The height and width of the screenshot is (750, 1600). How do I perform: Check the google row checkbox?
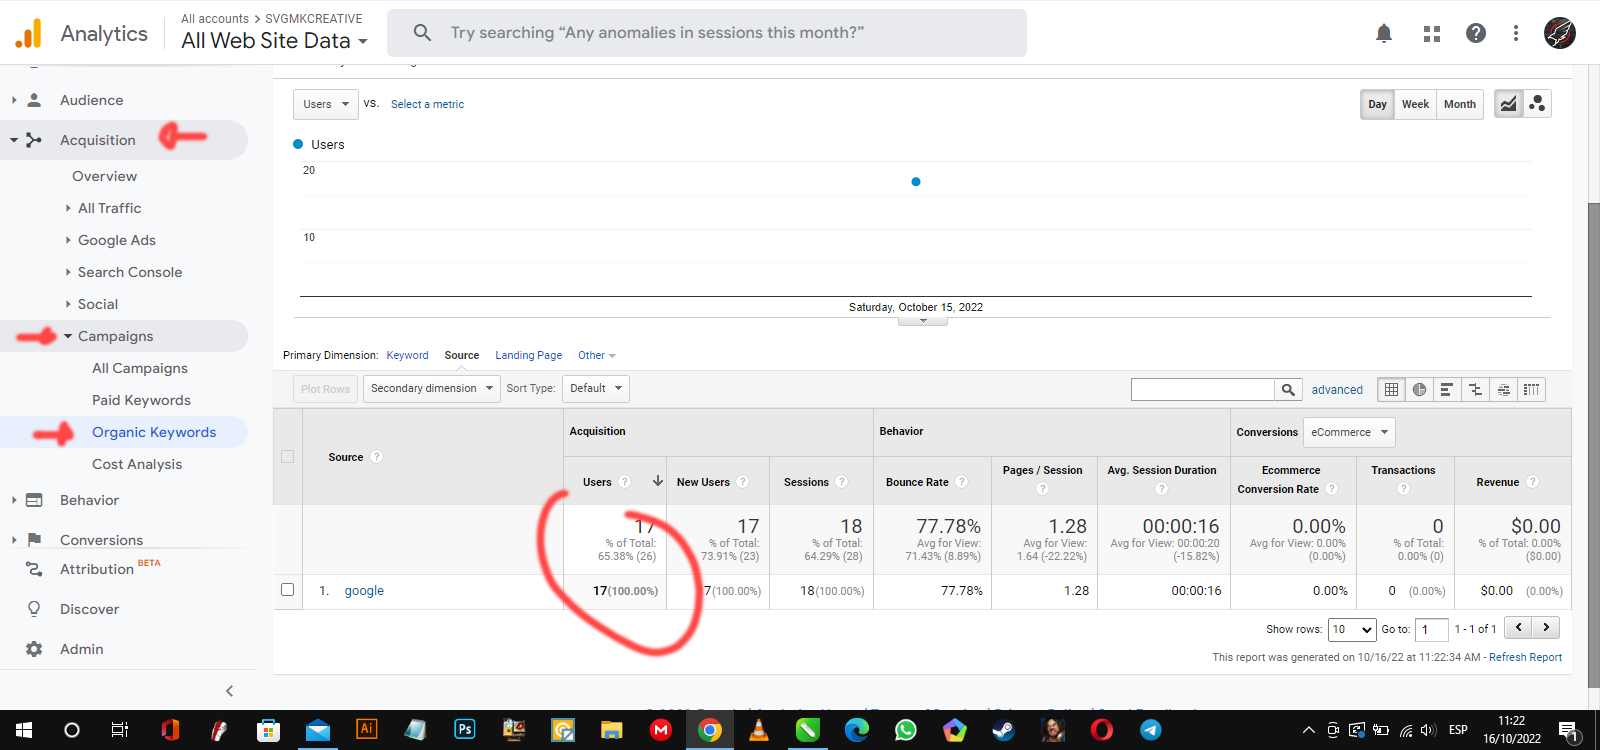coord(288,590)
